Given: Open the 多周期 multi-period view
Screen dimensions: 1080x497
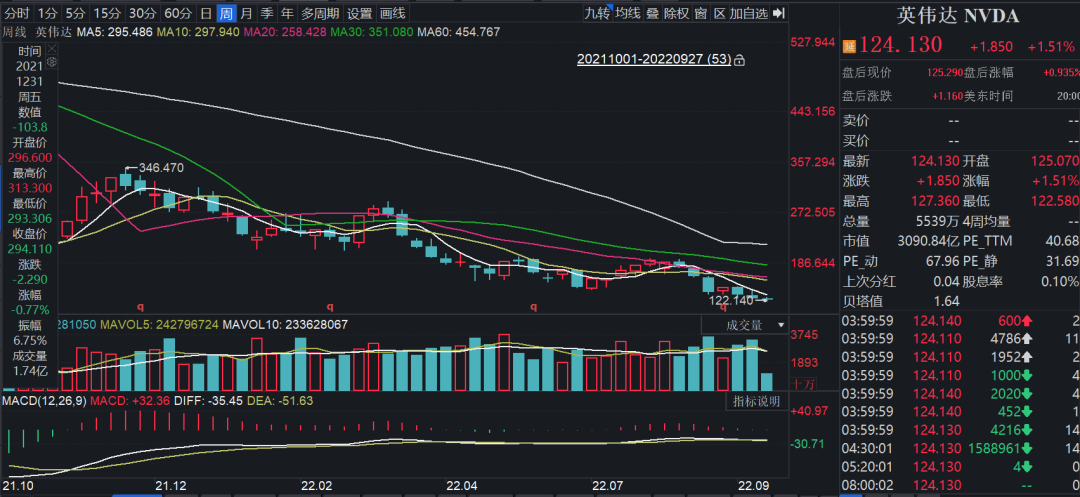Looking at the screenshot, I should pos(320,13).
